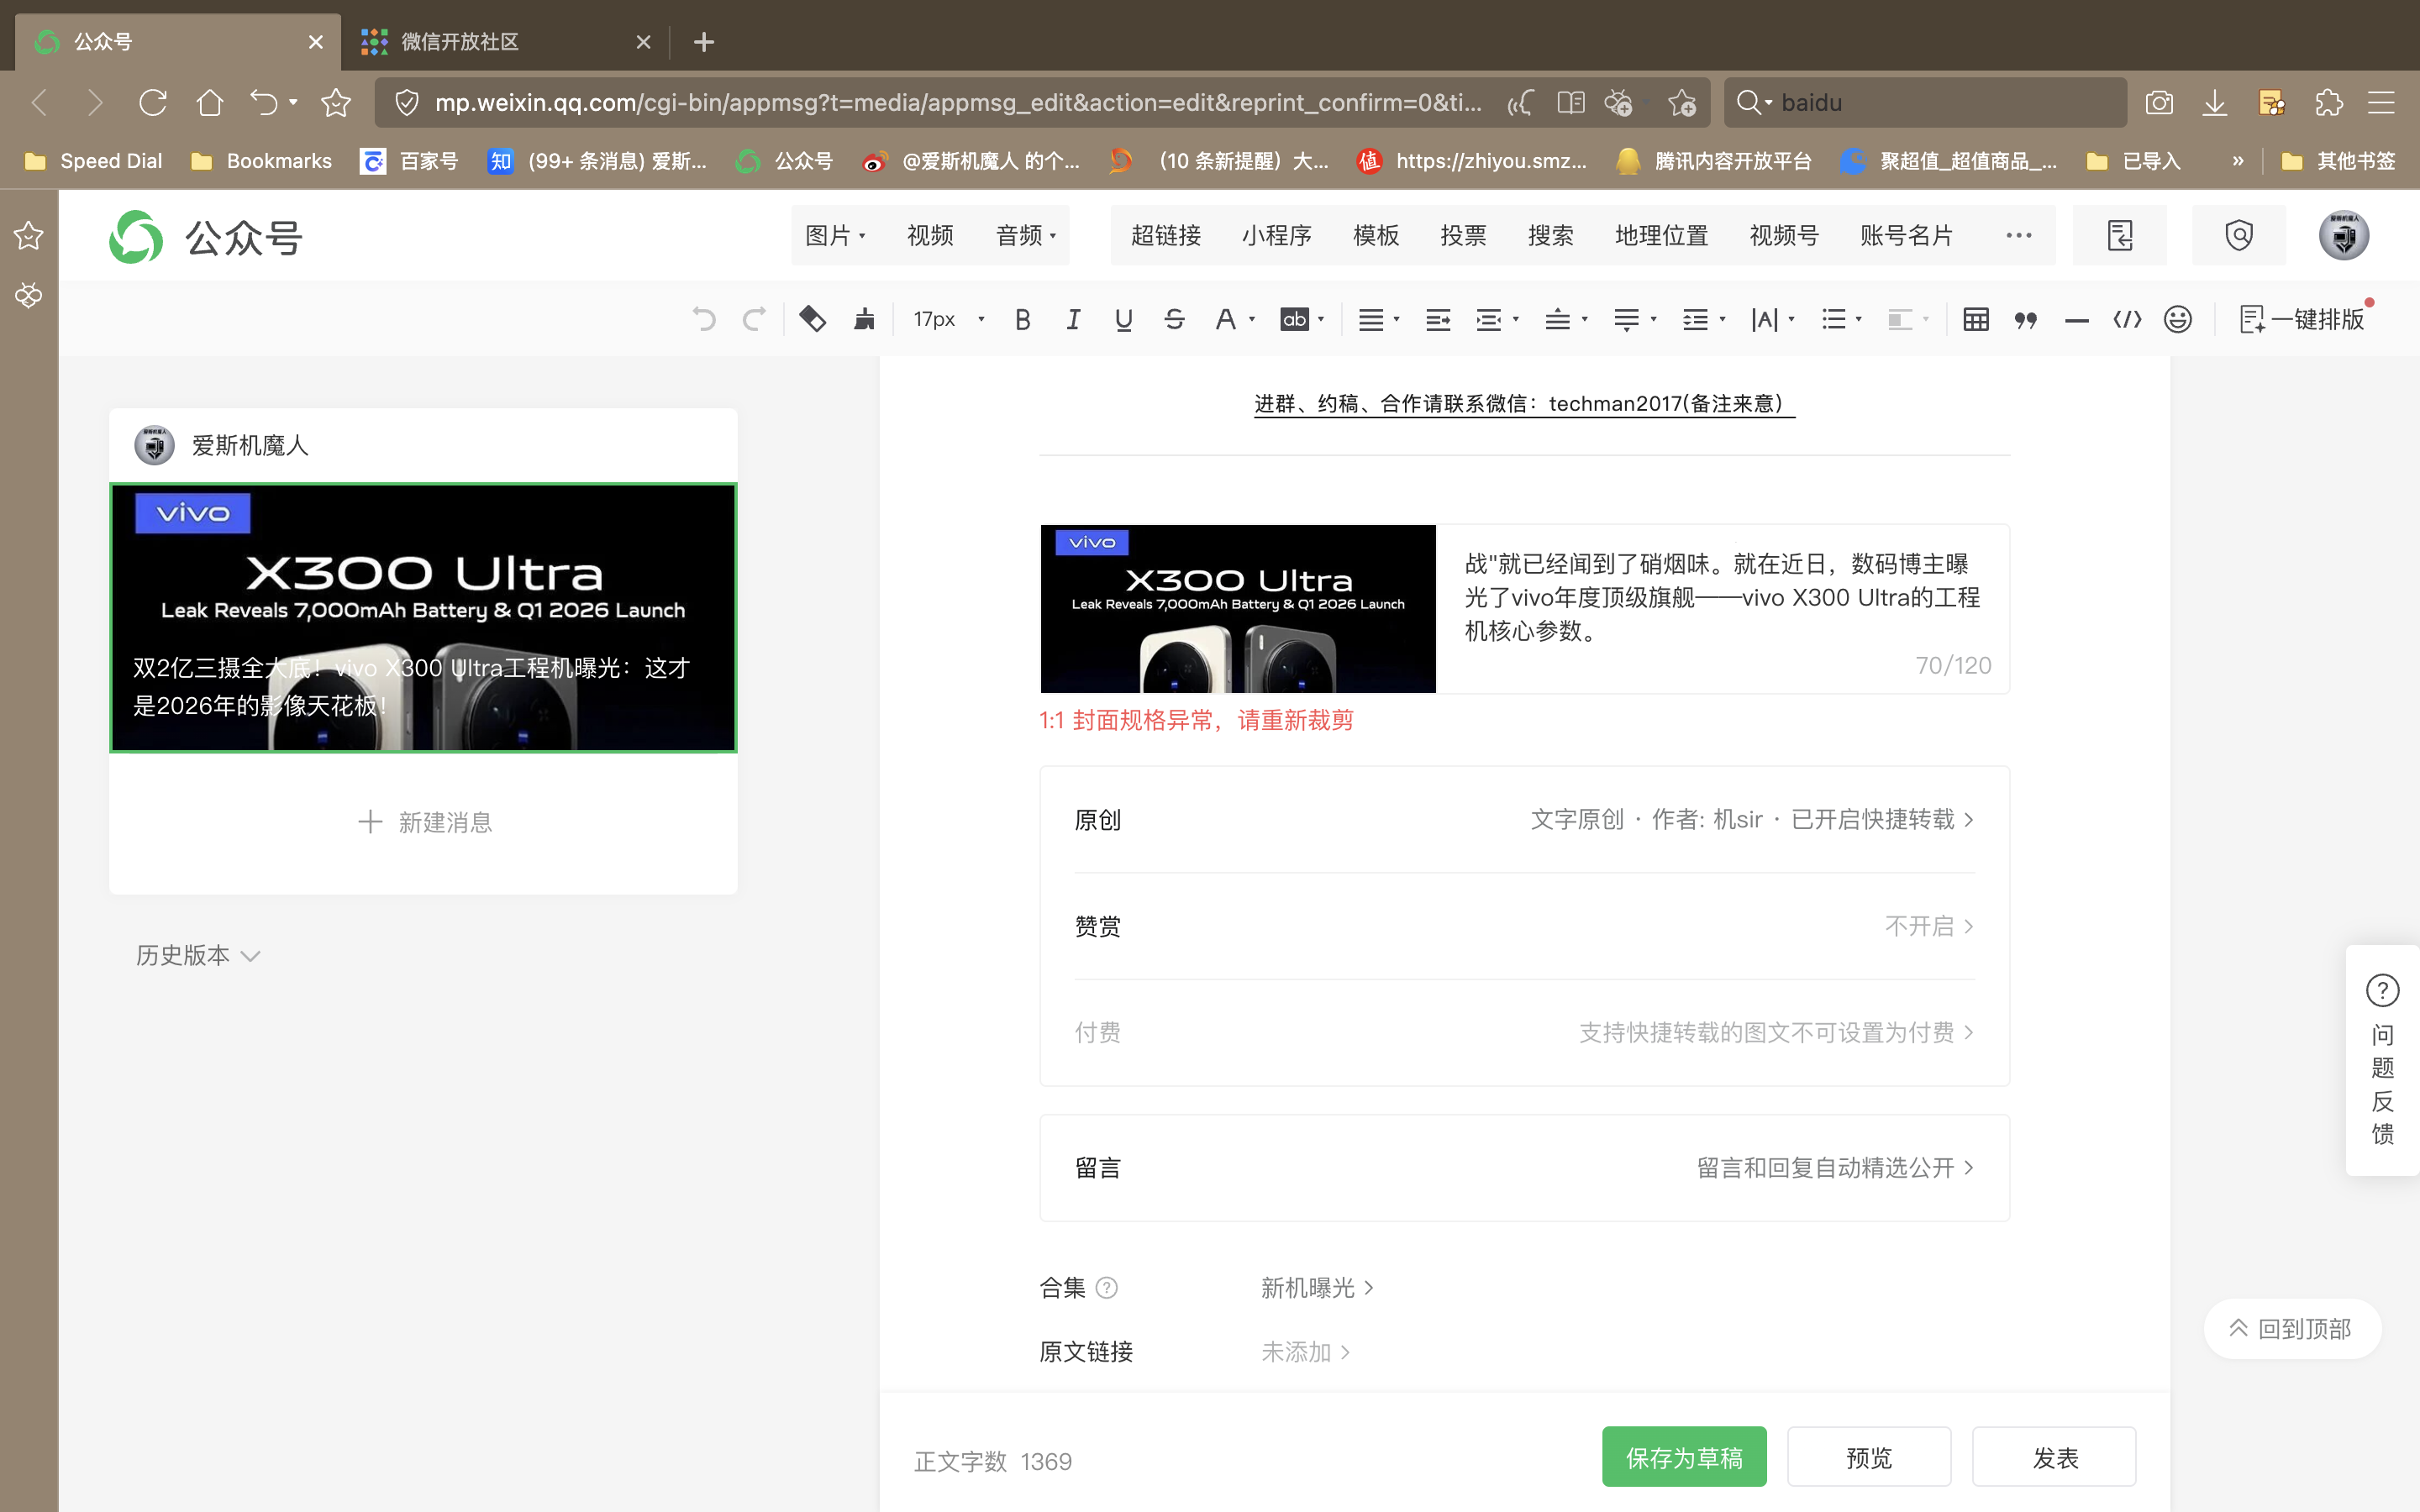Image resolution: width=2420 pixels, height=1512 pixels.
Task: Insert a horizontal divider line
Action: click(2077, 318)
